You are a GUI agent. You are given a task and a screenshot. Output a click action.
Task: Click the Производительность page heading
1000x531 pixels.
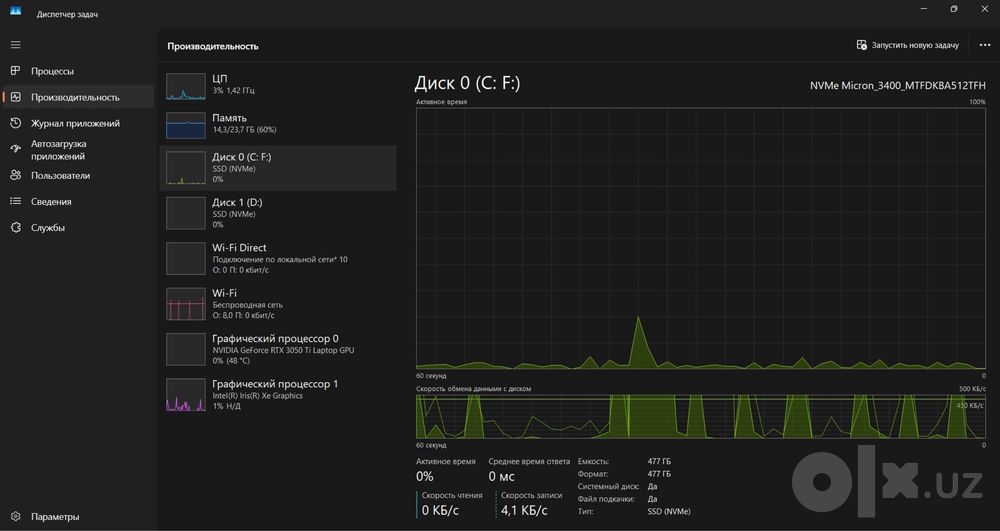pos(213,47)
